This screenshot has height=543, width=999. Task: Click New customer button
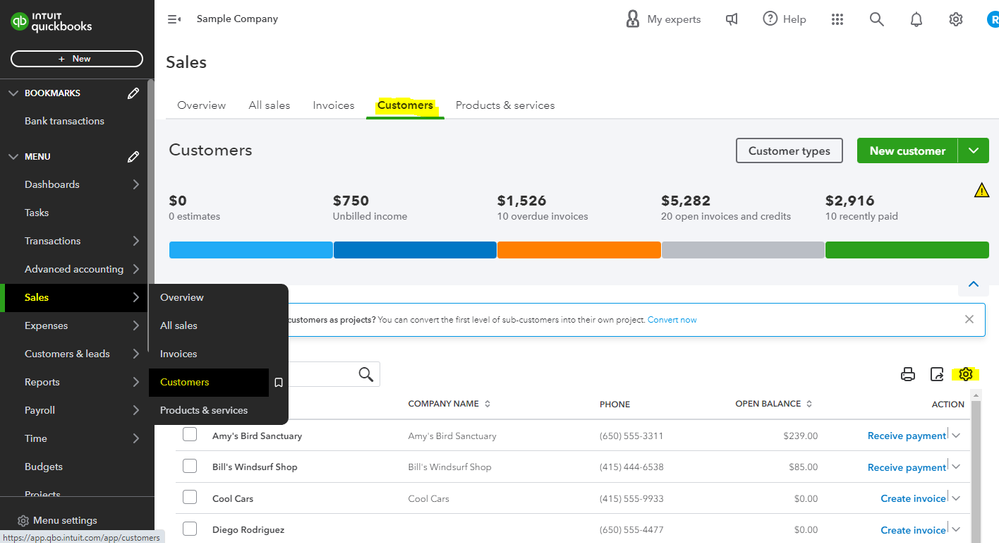(907, 150)
